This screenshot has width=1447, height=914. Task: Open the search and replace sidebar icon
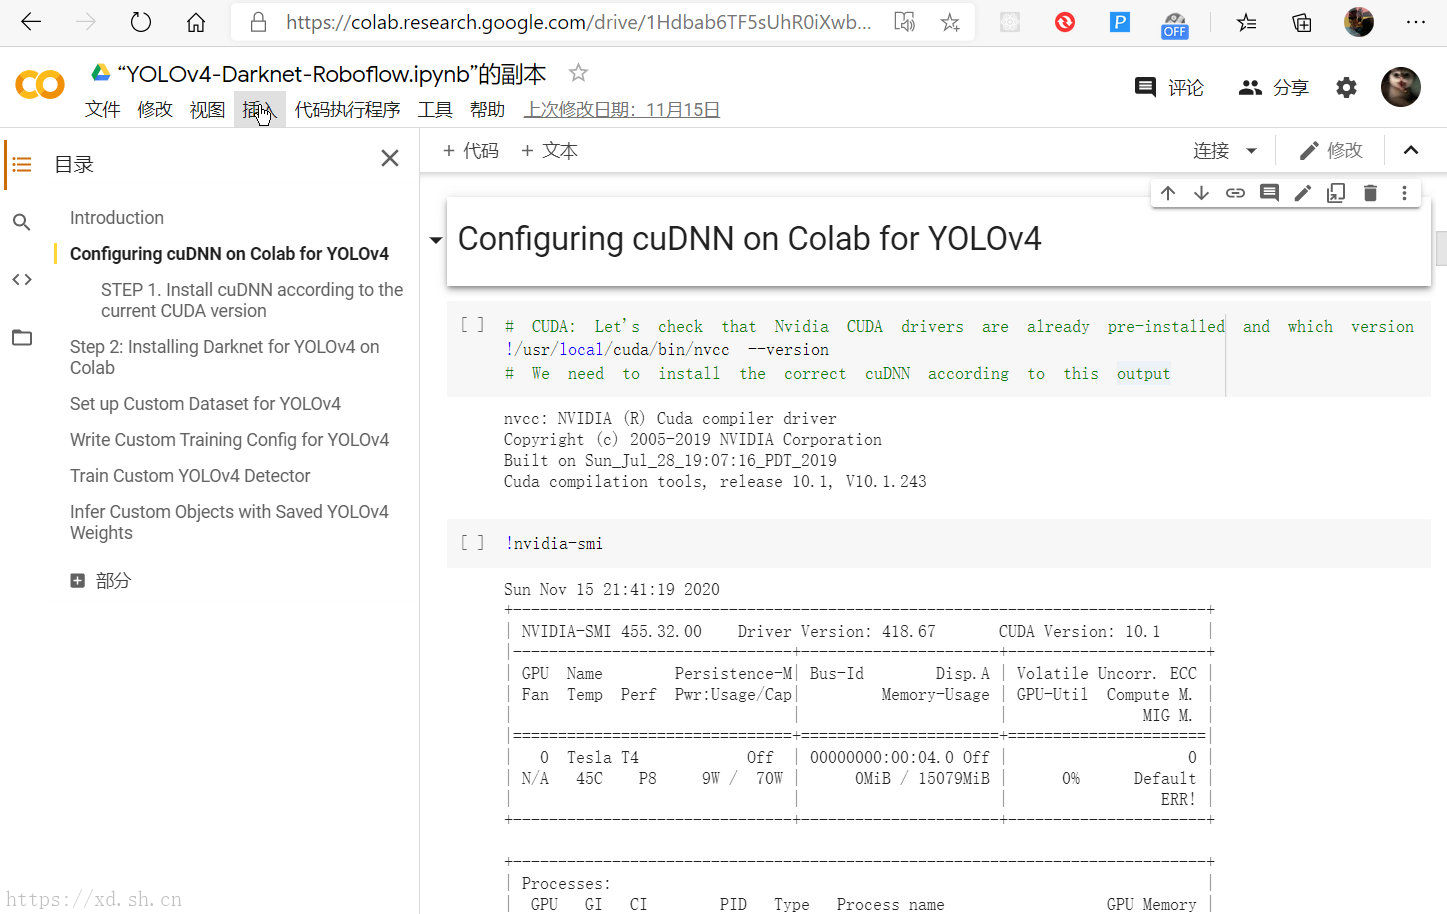[22, 222]
